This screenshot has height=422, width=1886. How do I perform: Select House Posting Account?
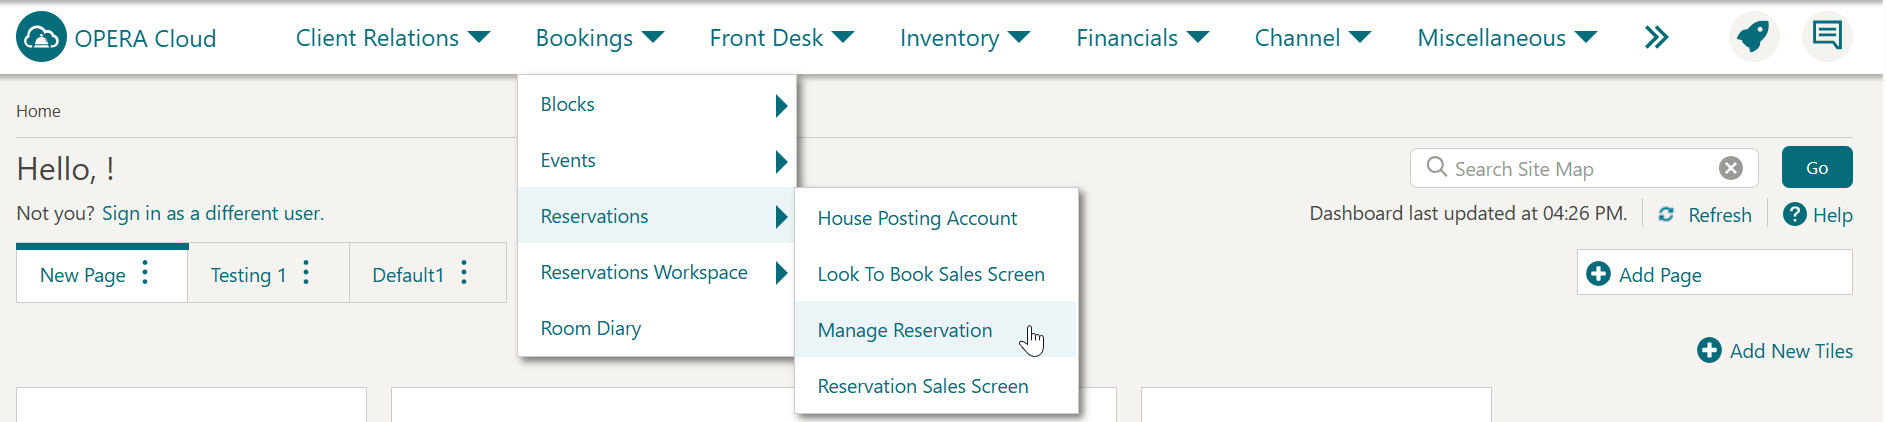click(936, 218)
